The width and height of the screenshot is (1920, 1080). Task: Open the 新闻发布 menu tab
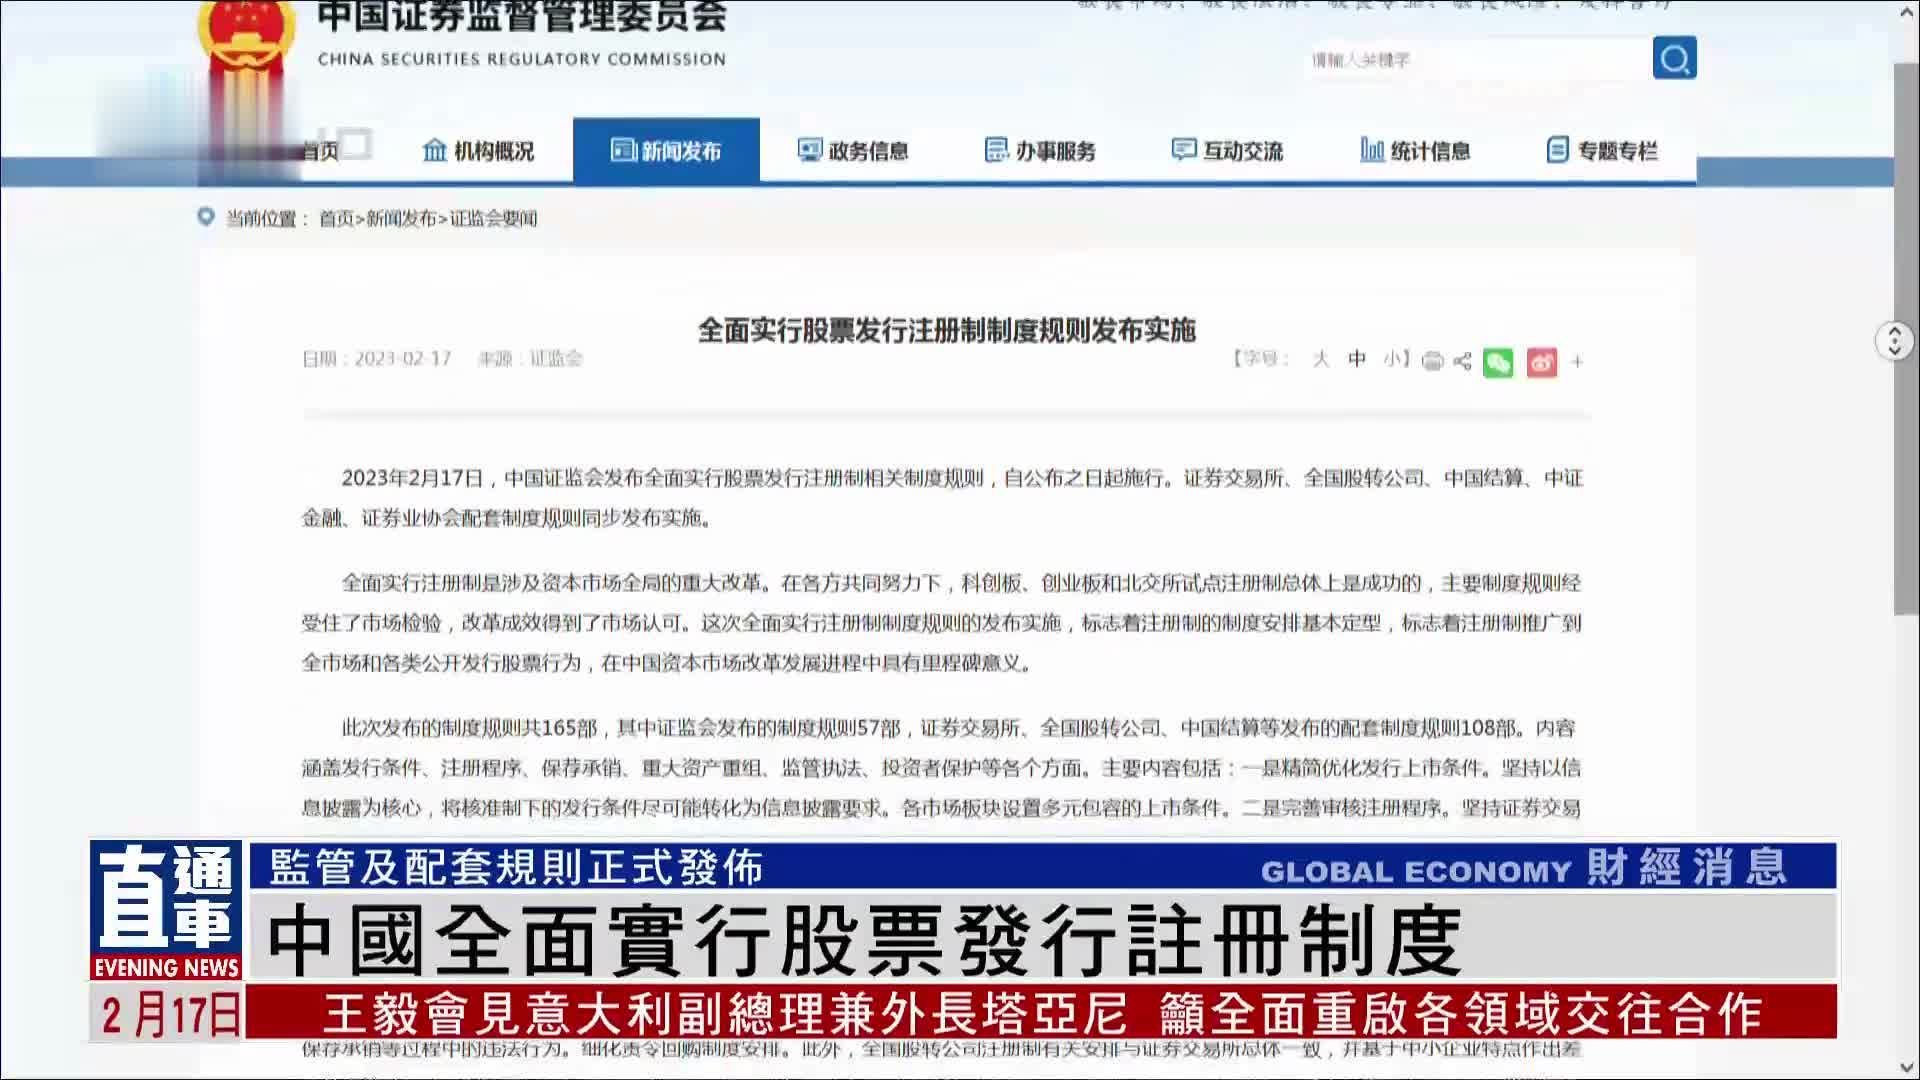tap(666, 151)
